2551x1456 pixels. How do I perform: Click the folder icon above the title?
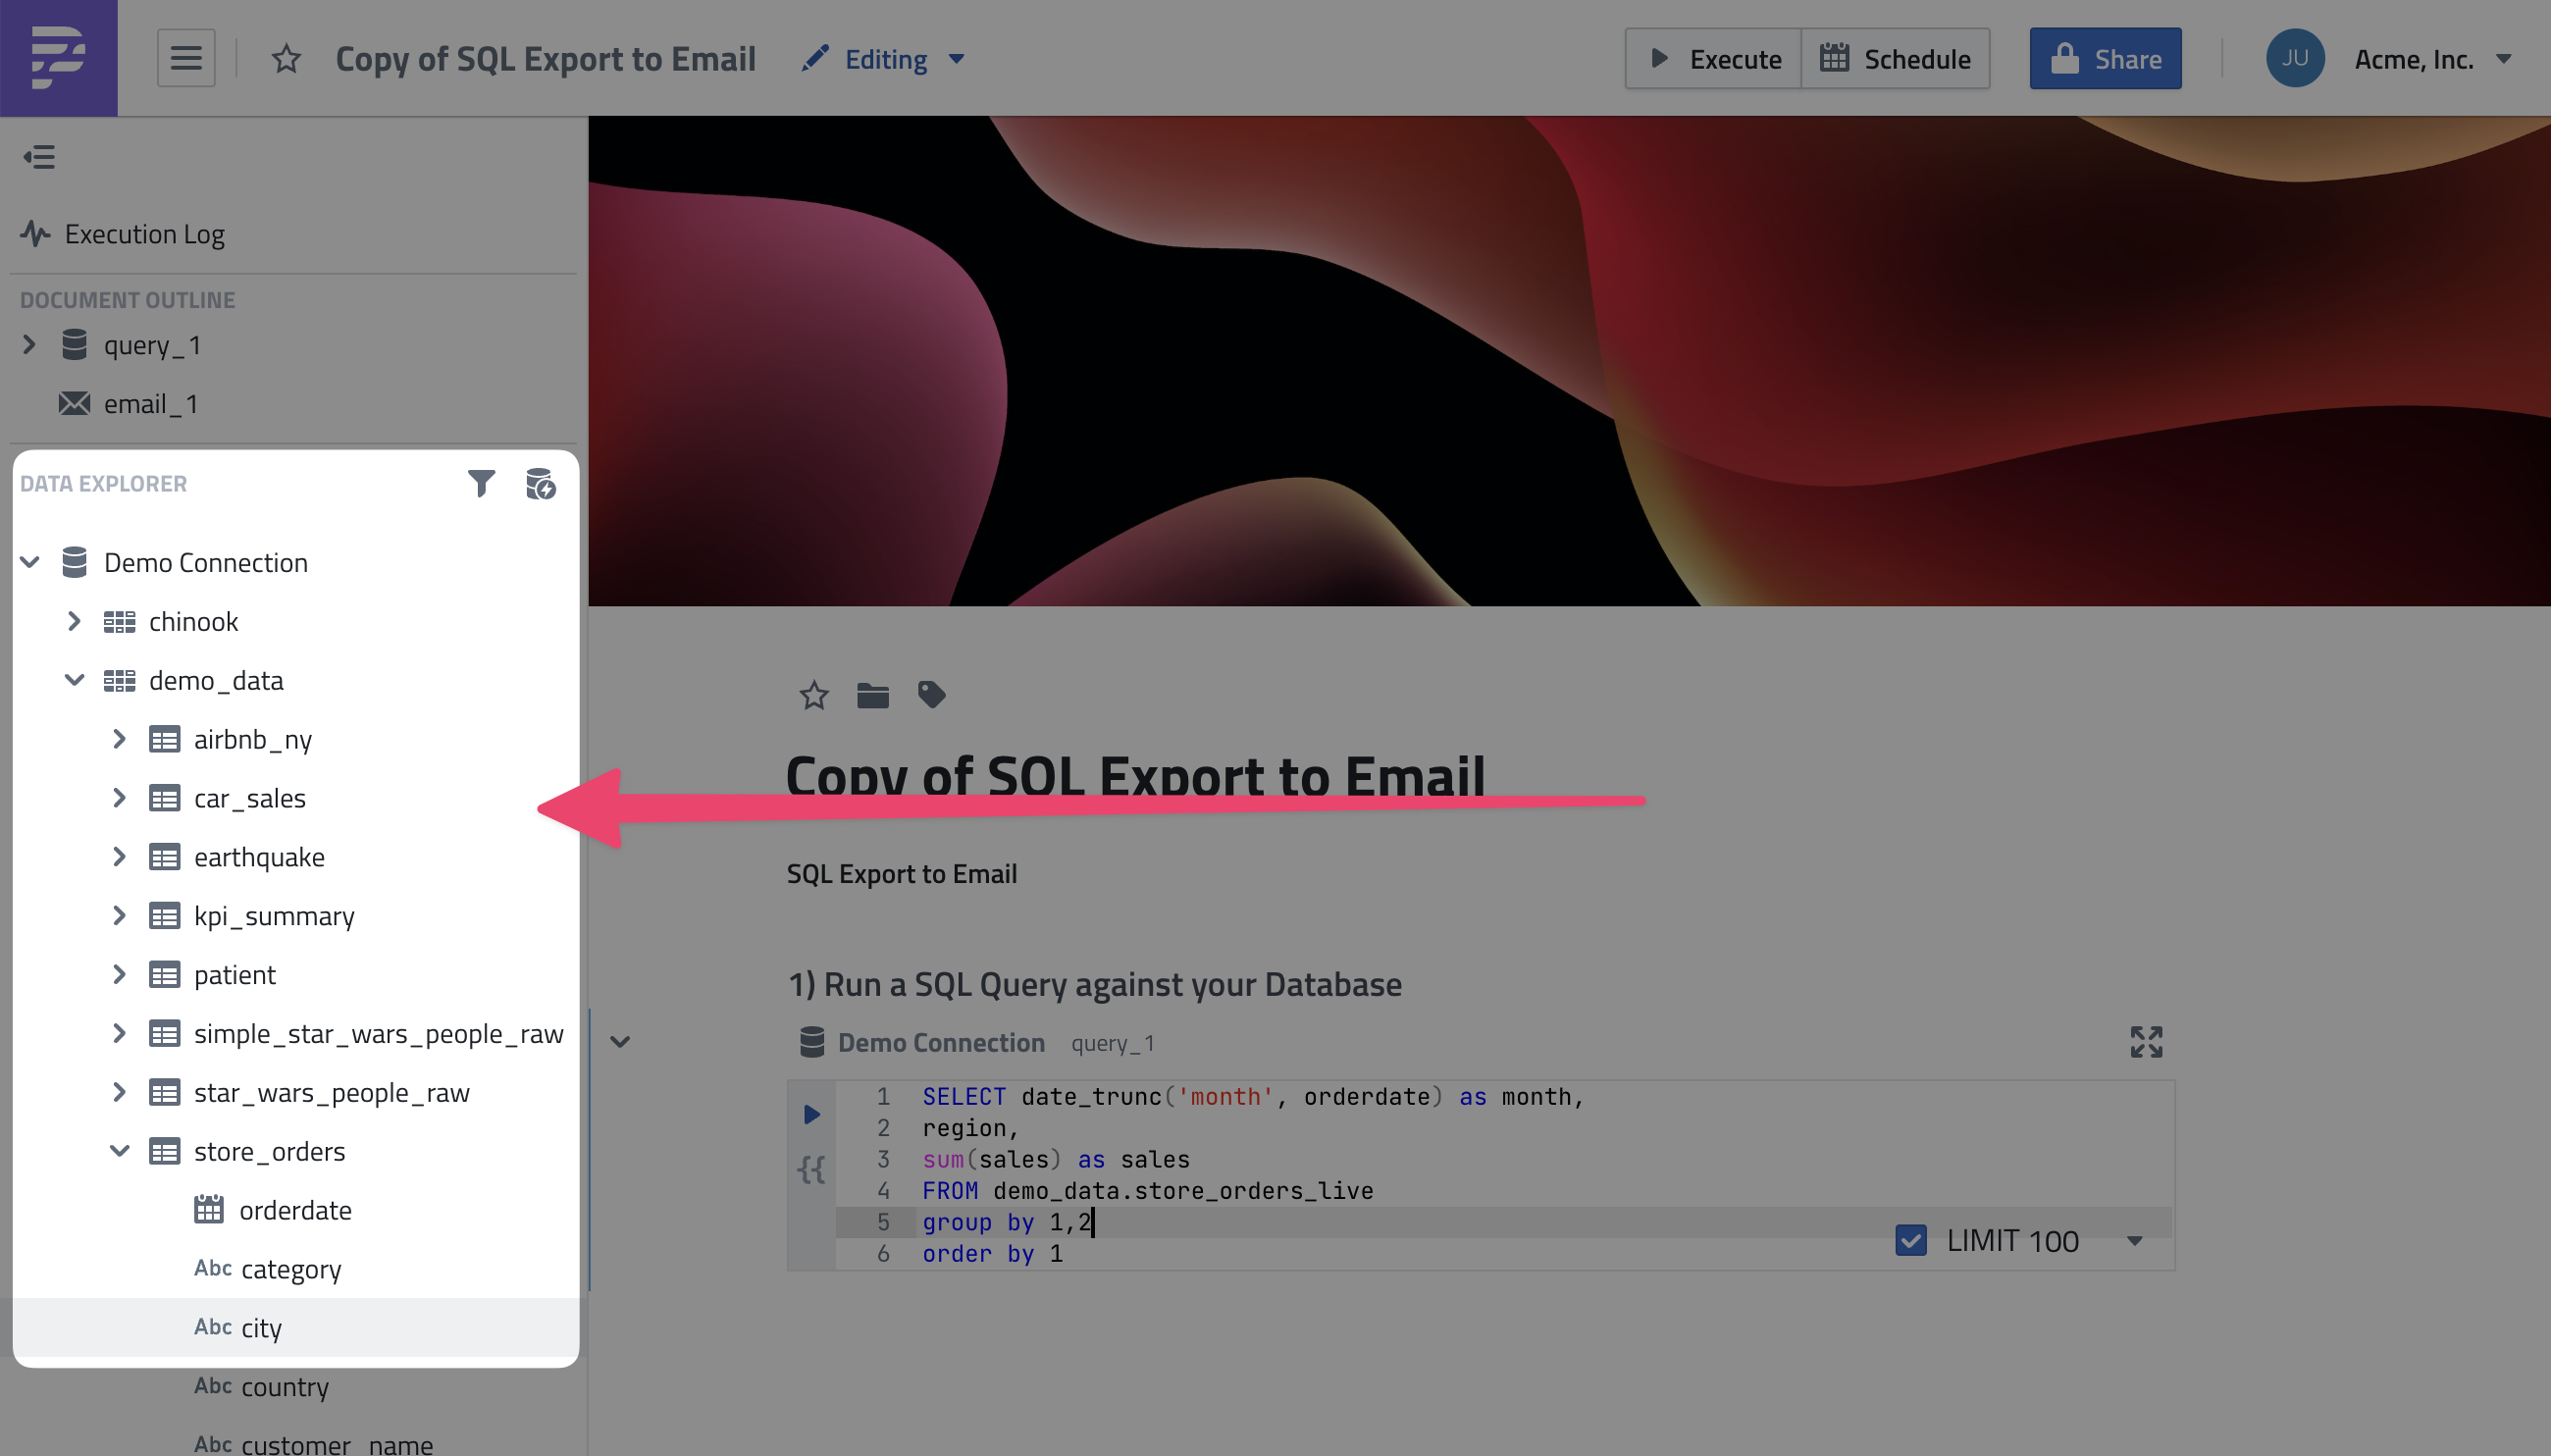[x=872, y=695]
